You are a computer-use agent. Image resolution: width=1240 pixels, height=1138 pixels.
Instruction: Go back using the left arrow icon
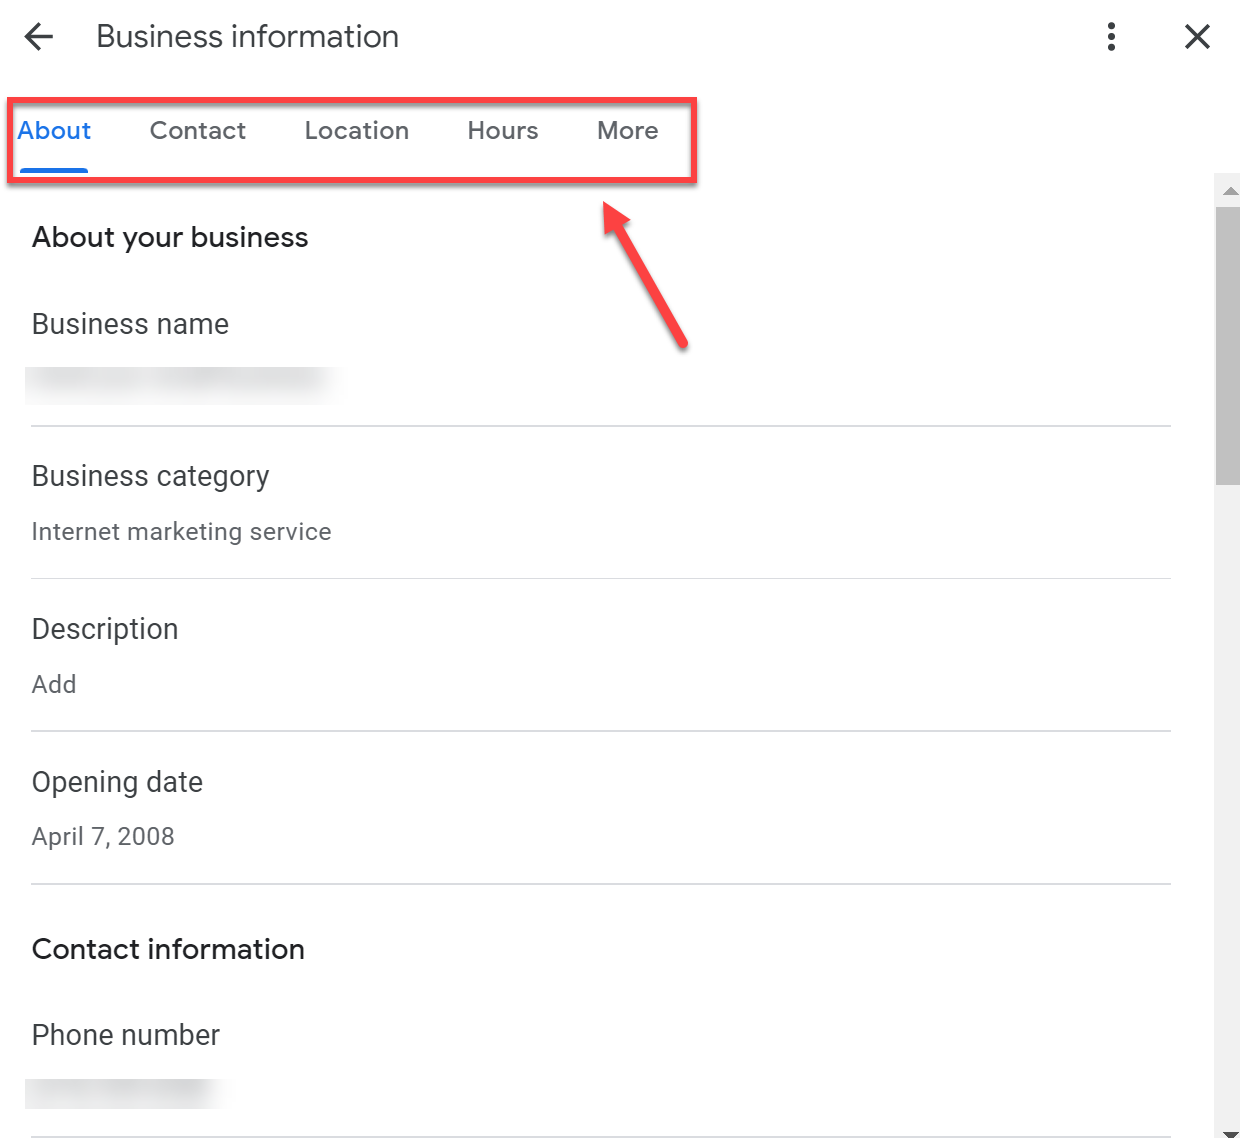coord(39,37)
